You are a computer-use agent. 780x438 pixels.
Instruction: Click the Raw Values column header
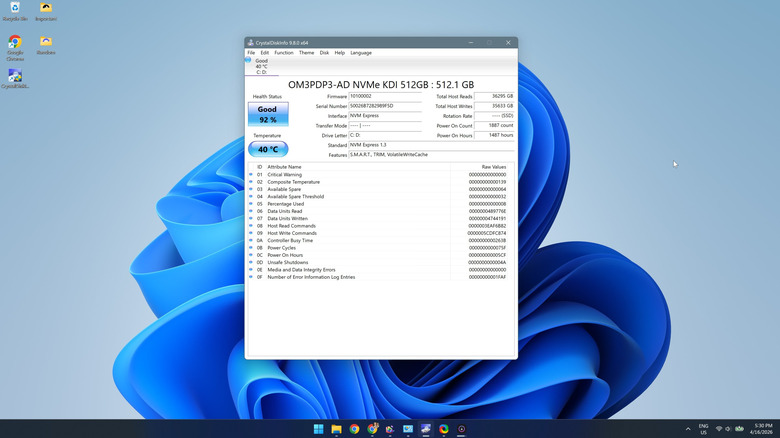[x=493, y=167]
